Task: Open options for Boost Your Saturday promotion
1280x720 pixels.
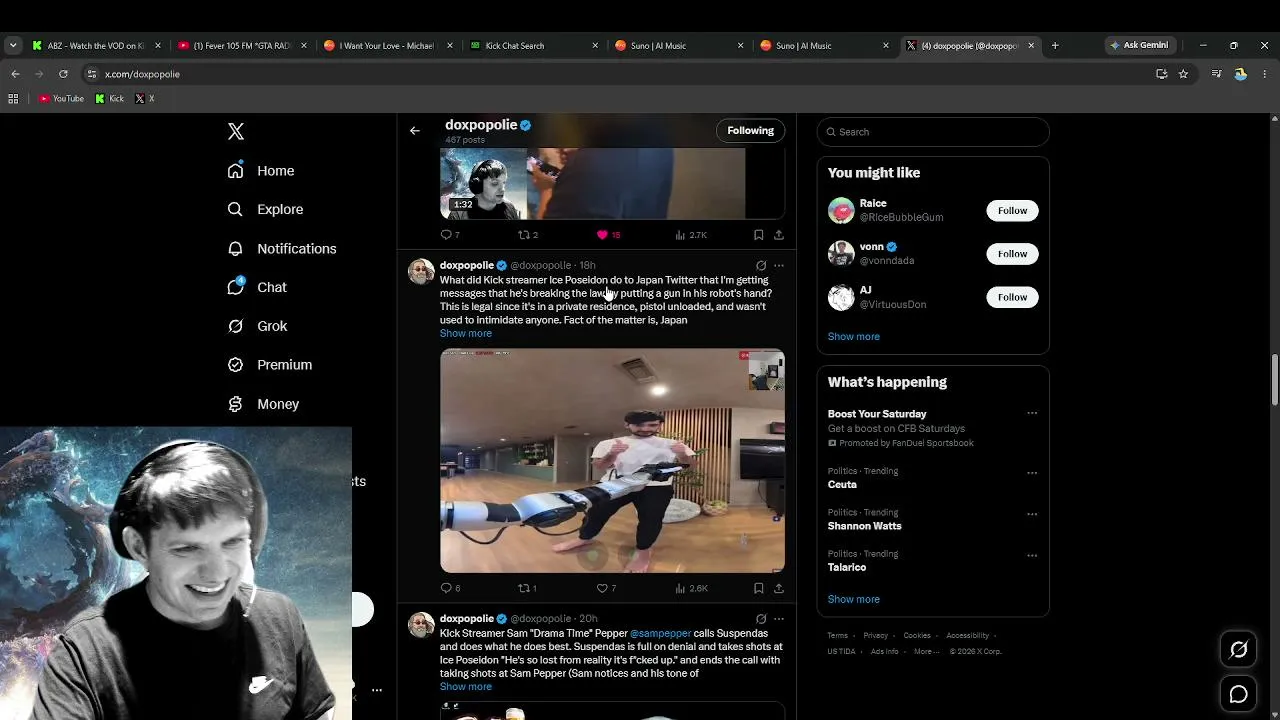Action: click(1032, 413)
